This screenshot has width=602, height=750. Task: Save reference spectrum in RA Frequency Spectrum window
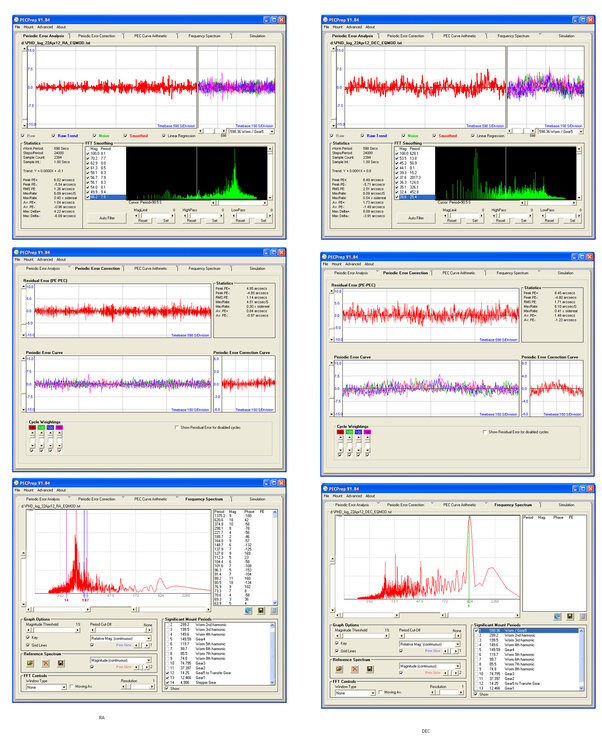click(59, 662)
